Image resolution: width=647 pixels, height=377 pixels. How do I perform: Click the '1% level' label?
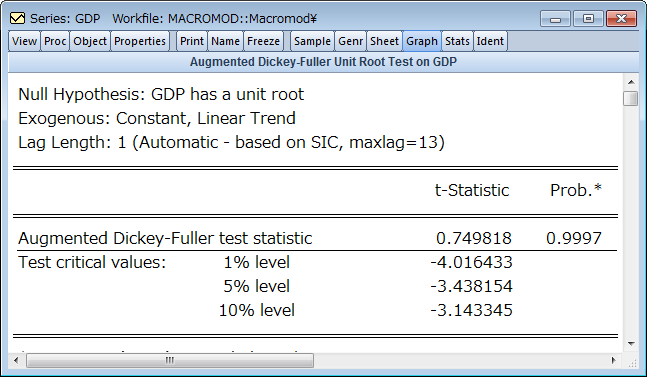257,262
